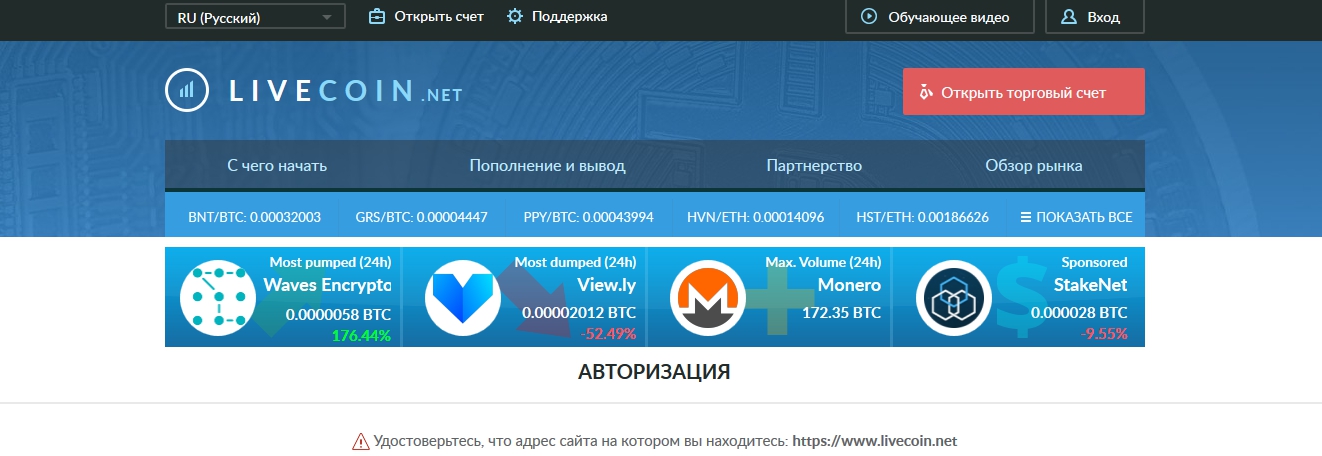Click the money bag icon in red button
This screenshot has height=456, width=1322.
coord(926,92)
